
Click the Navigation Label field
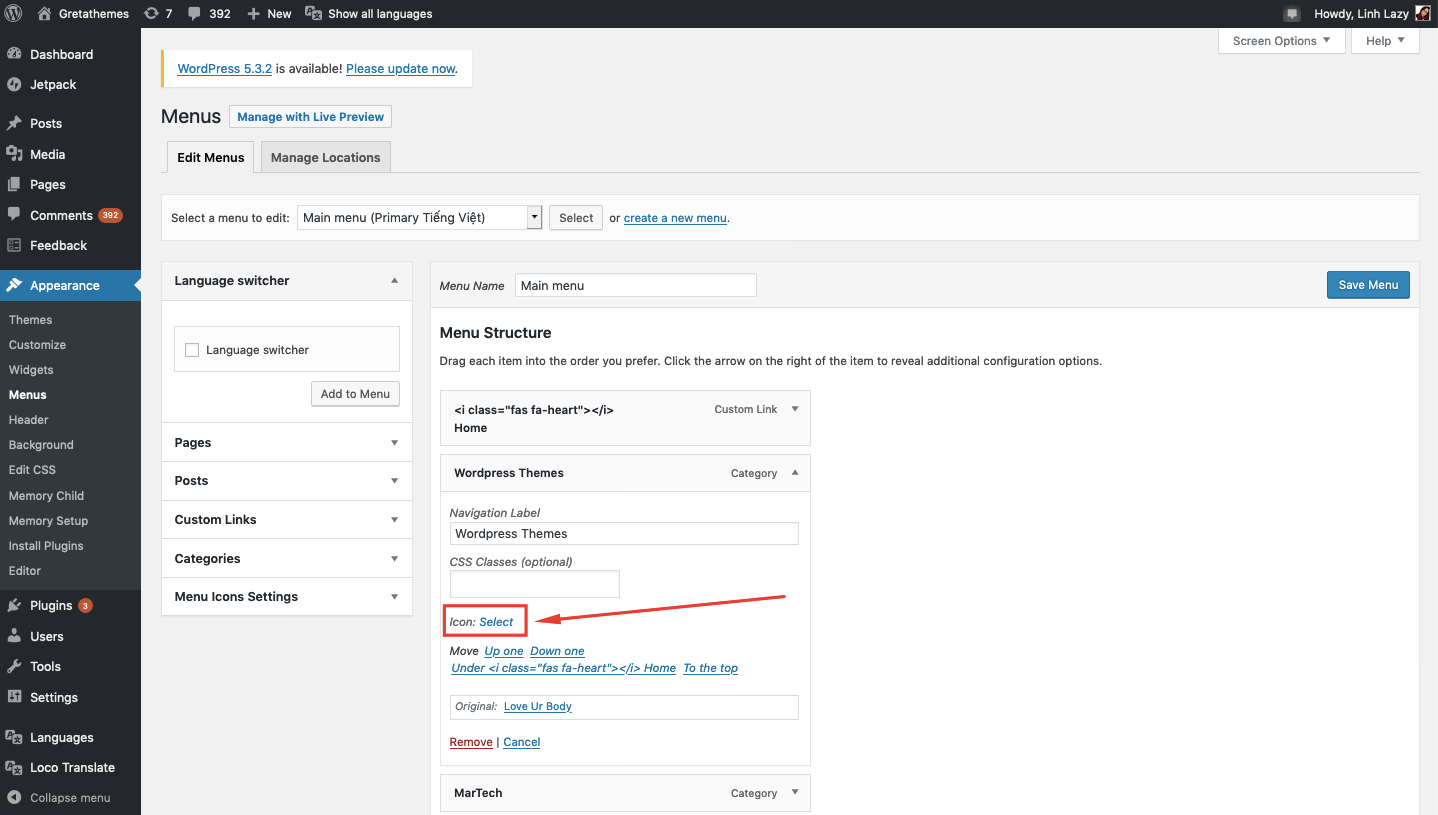coord(624,533)
